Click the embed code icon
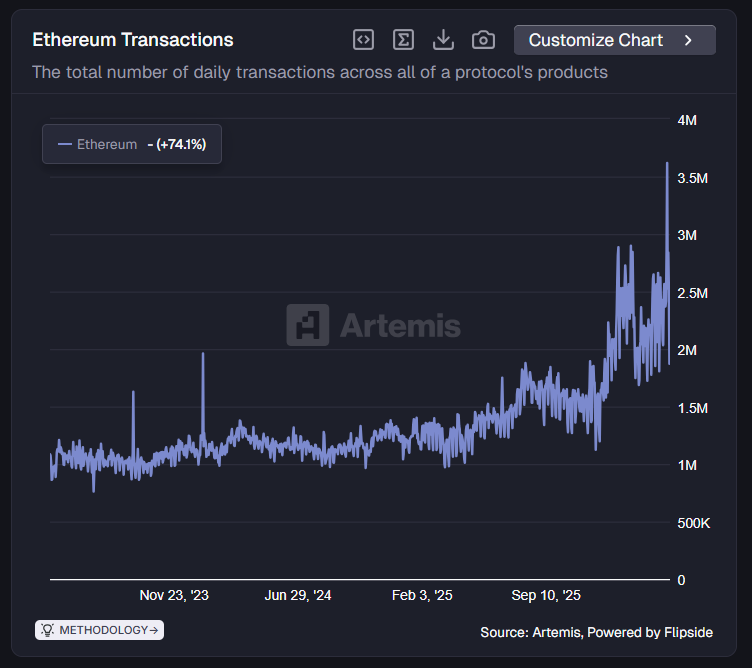Viewport: 752px width, 668px height. click(x=364, y=40)
